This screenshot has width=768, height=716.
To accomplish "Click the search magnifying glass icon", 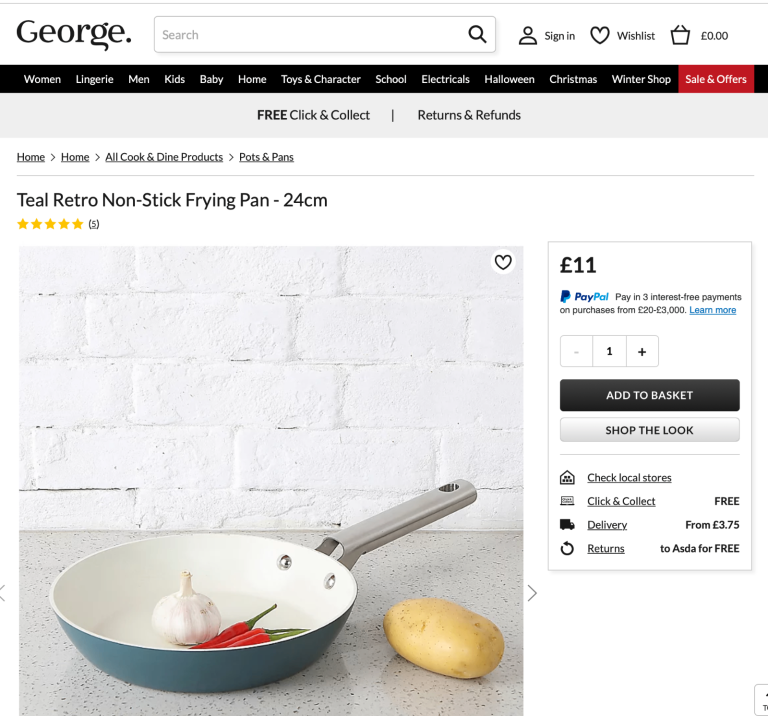I will [477, 35].
